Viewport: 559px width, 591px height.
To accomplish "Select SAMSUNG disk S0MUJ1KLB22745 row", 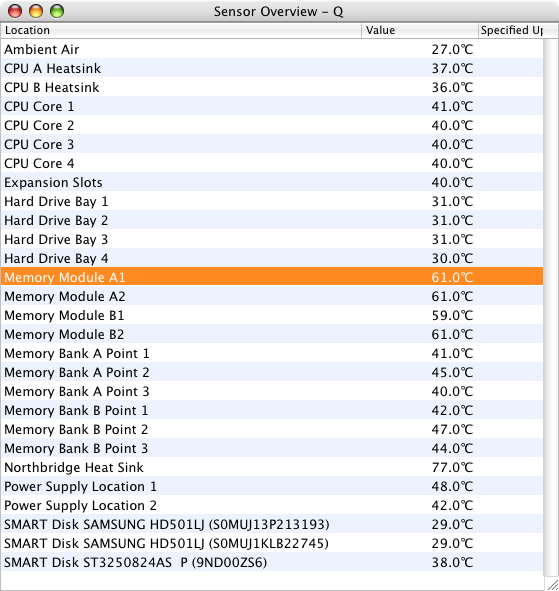I will [272, 543].
